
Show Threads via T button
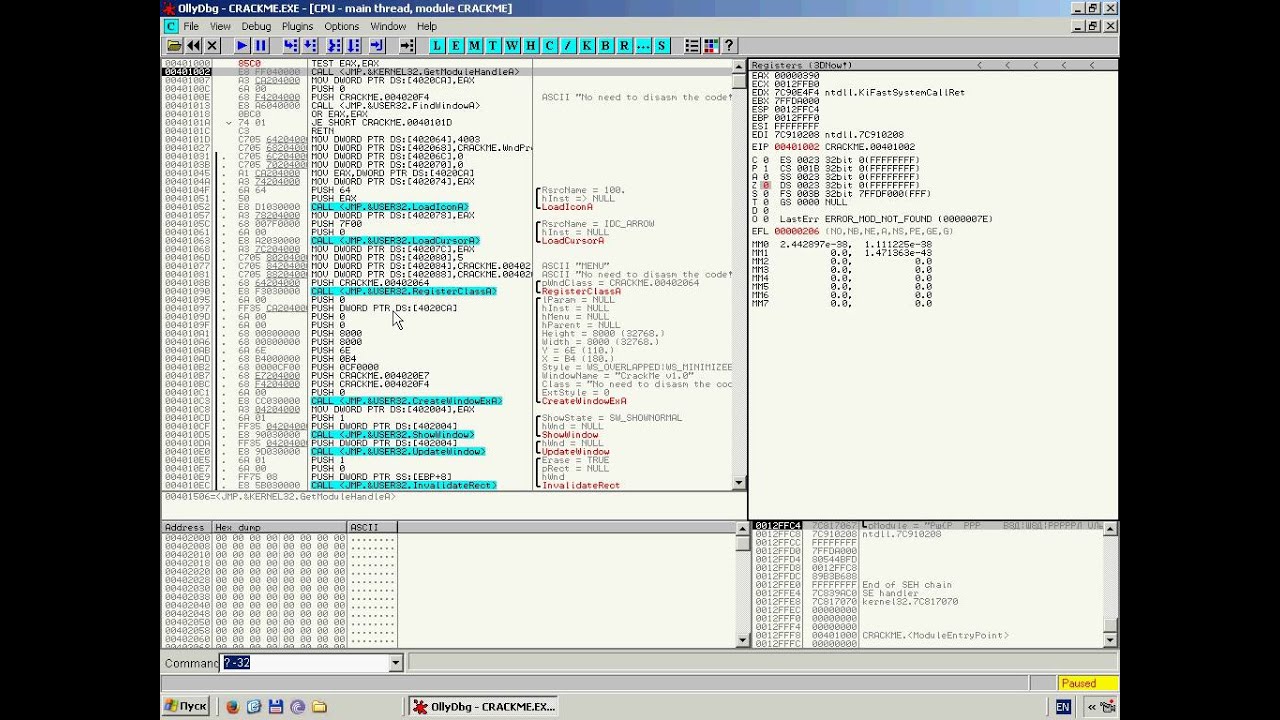click(493, 46)
